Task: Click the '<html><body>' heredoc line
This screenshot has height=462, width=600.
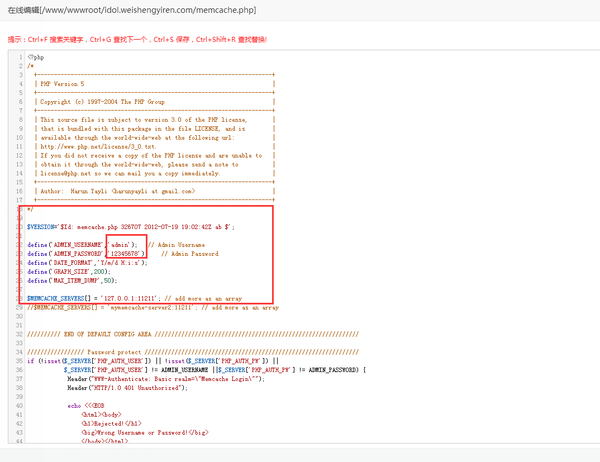Action: (x=101, y=415)
